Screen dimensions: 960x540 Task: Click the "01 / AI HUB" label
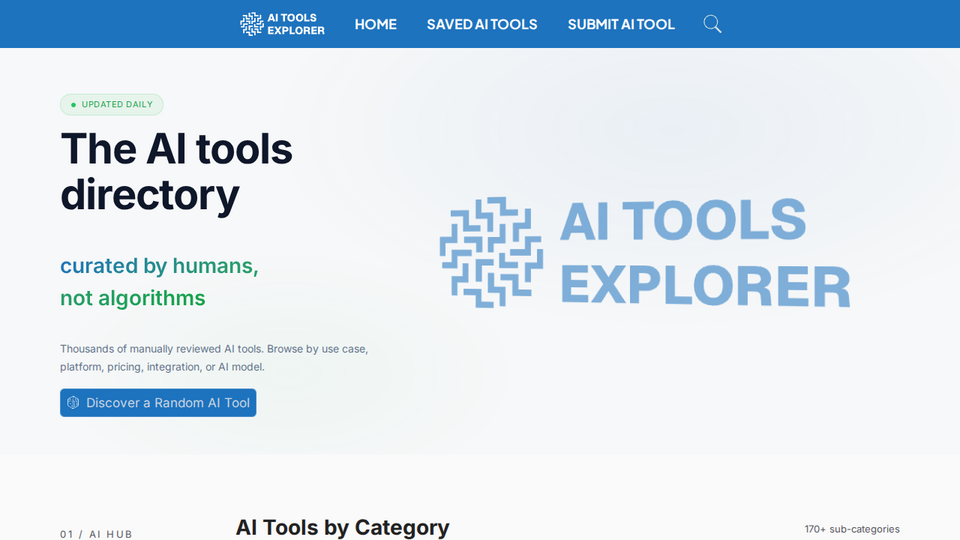point(96,534)
